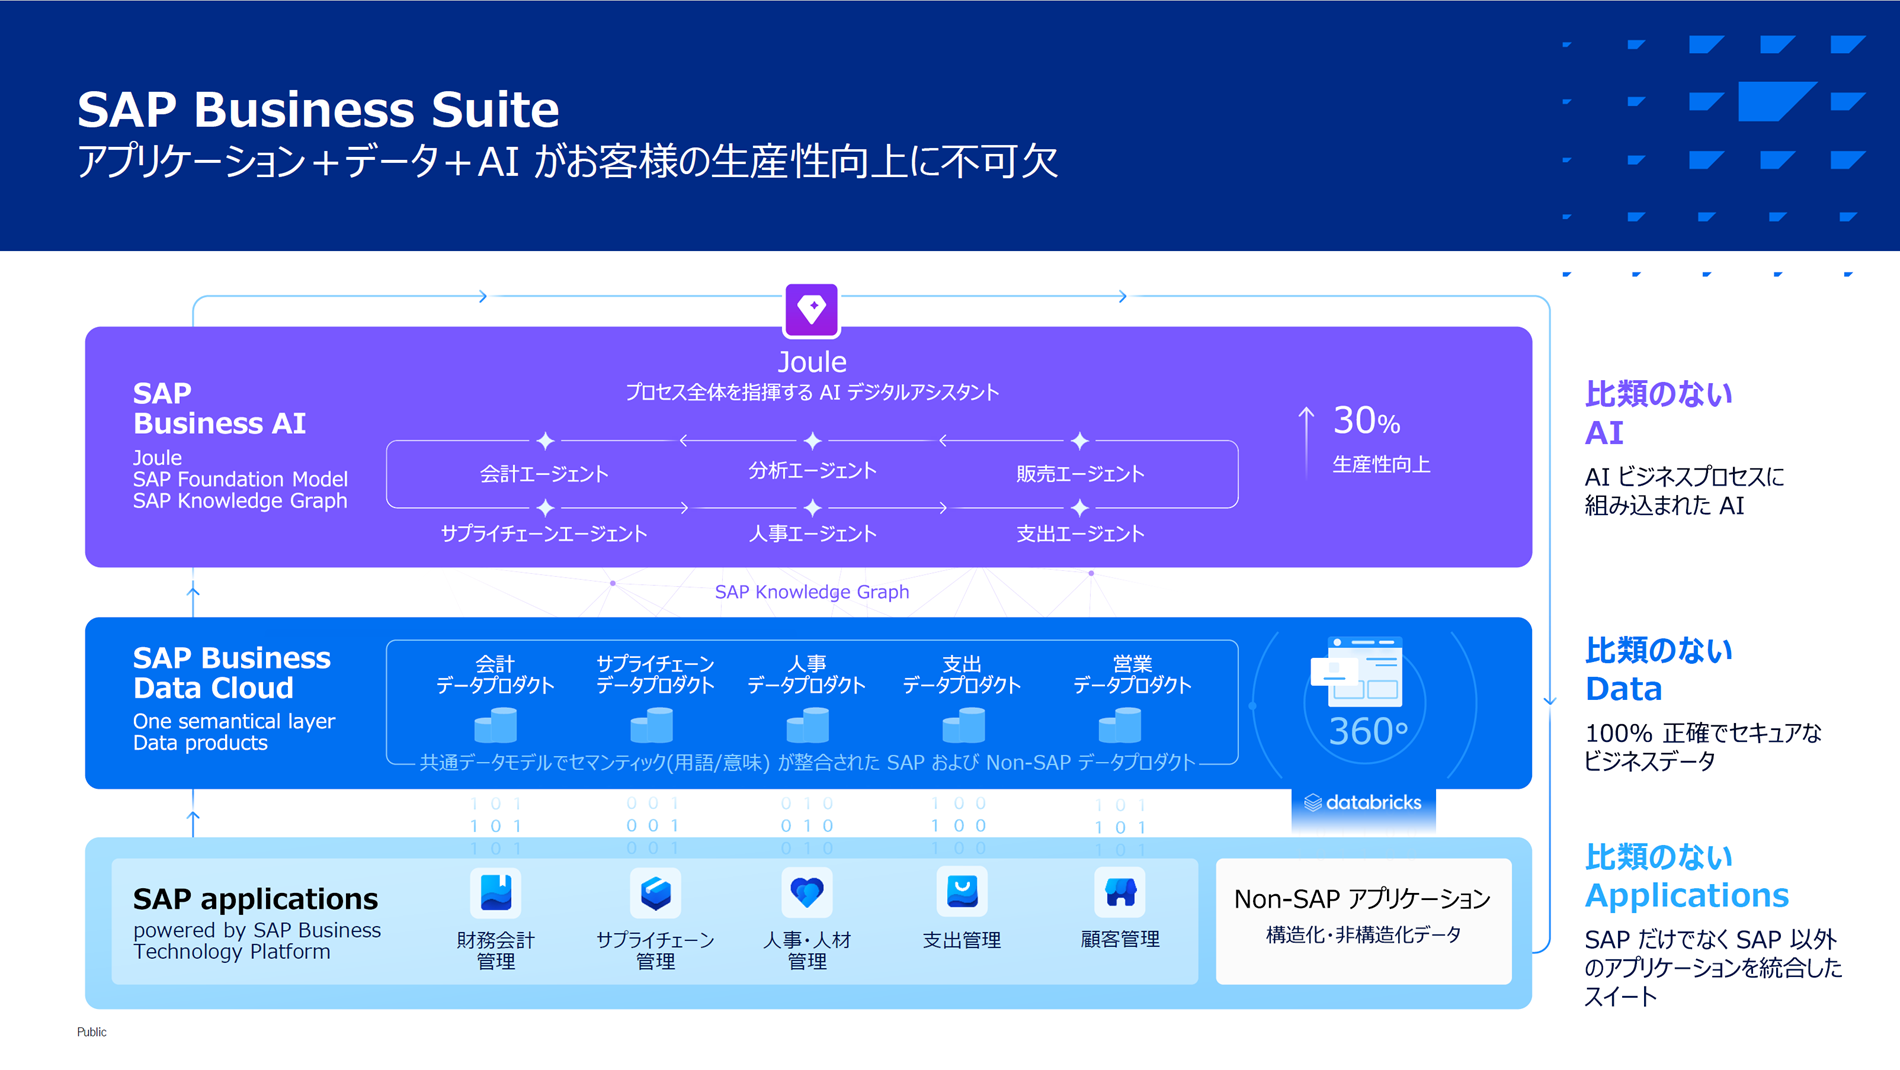Screen dimensions: 1900x1070
Task: Click the 営業データプロダクト database icon
Action: click(x=1120, y=725)
